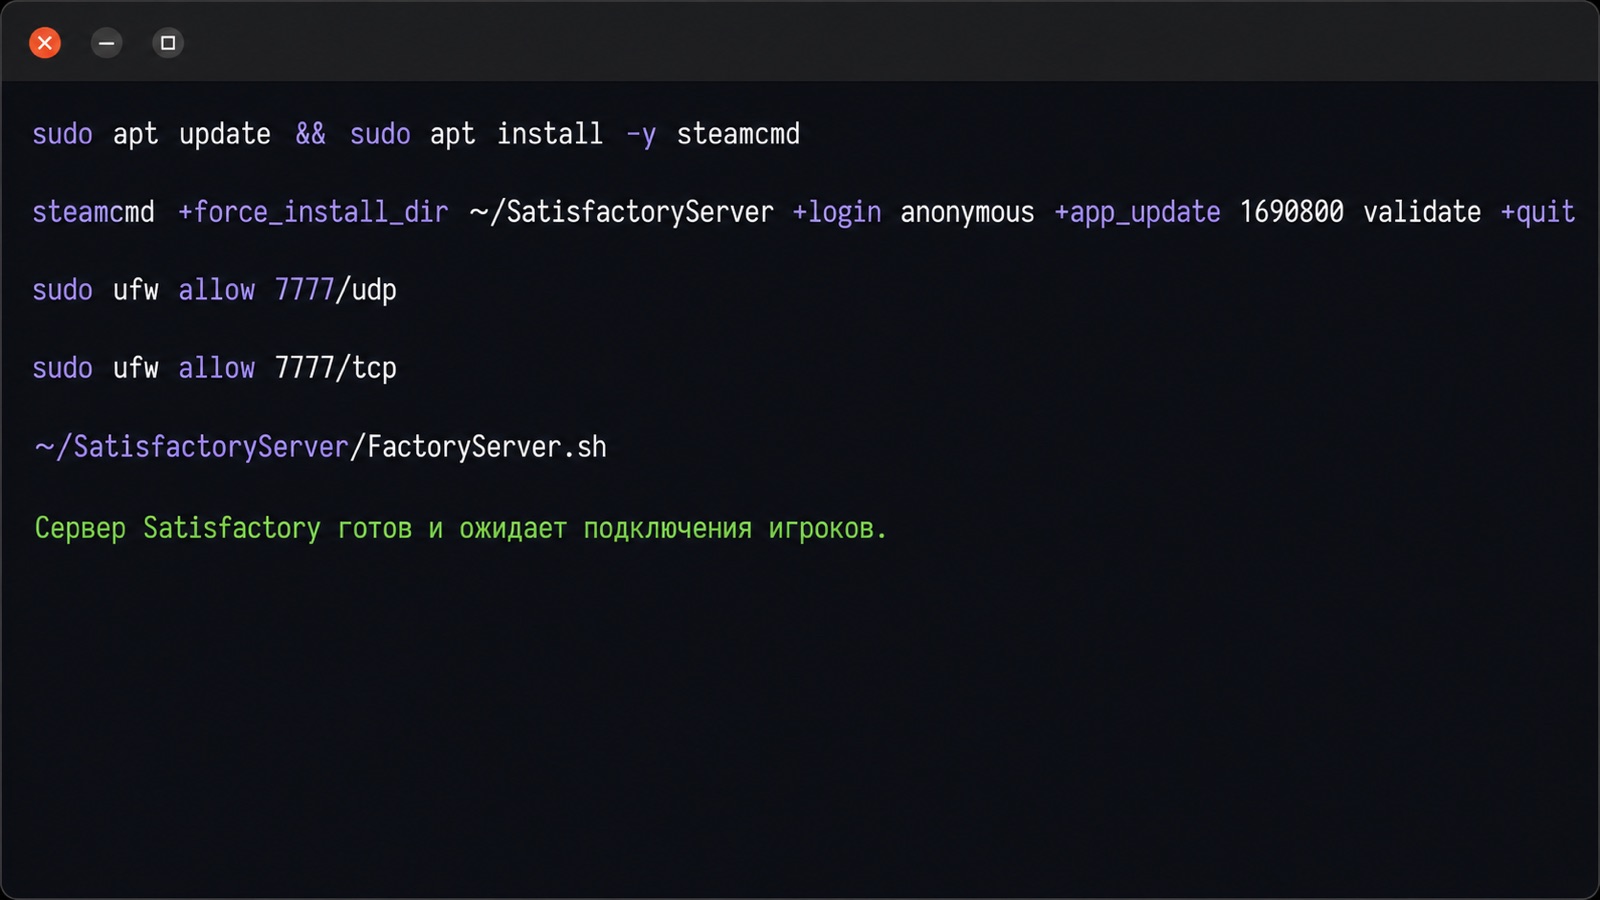
Task: Click the '+quit' argument
Action: click(x=1538, y=212)
